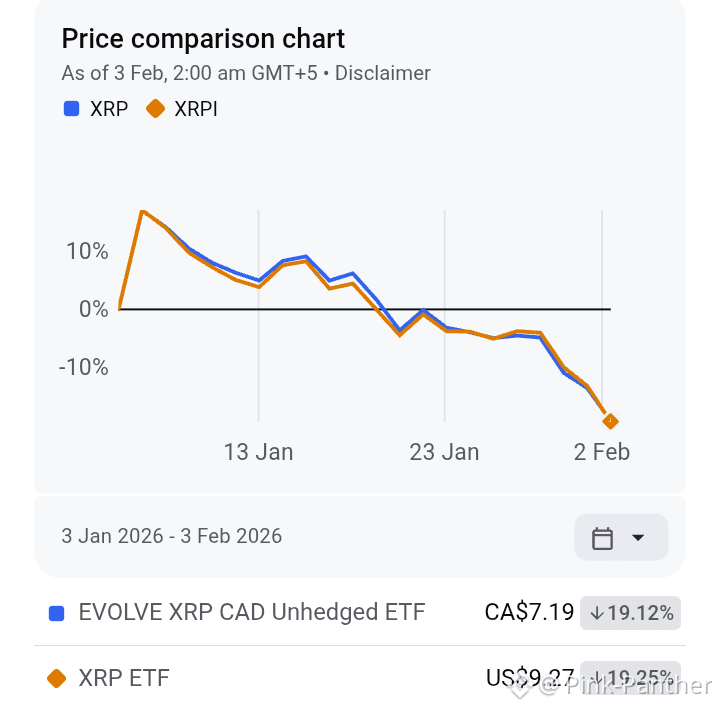
Task: Click the down arrow in the 19.12% badge
Action: point(597,612)
